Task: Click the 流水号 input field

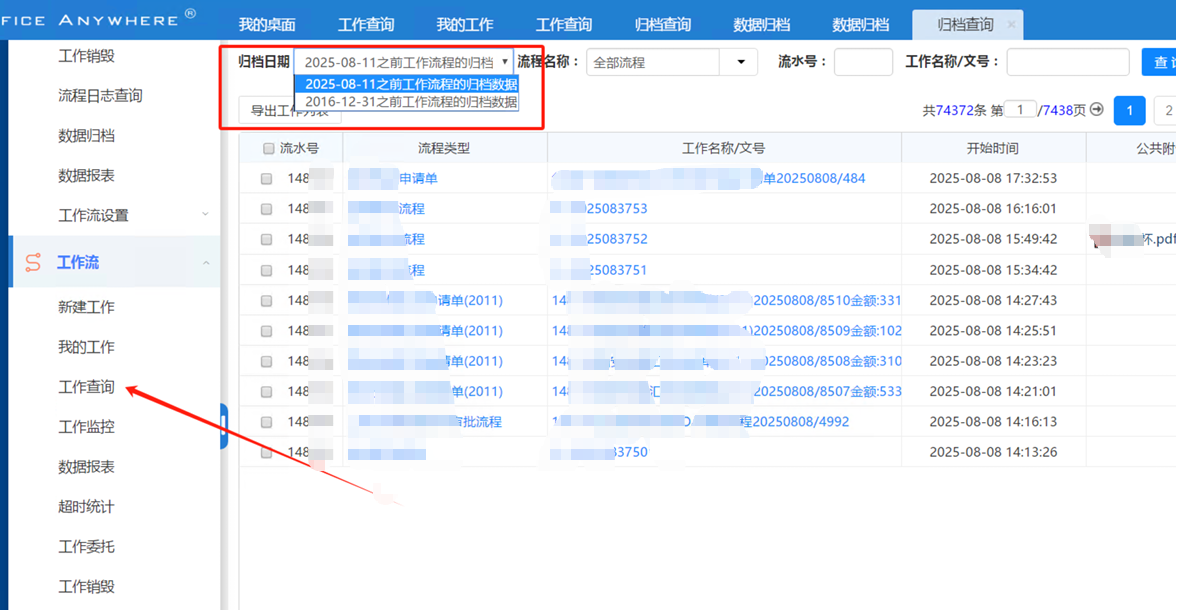Action: tap(863, 62)
